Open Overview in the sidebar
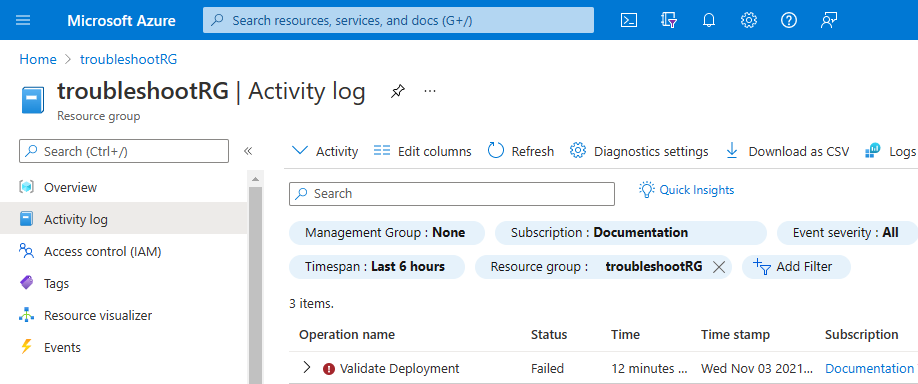The image size is (918, 384). coord(124,187)
